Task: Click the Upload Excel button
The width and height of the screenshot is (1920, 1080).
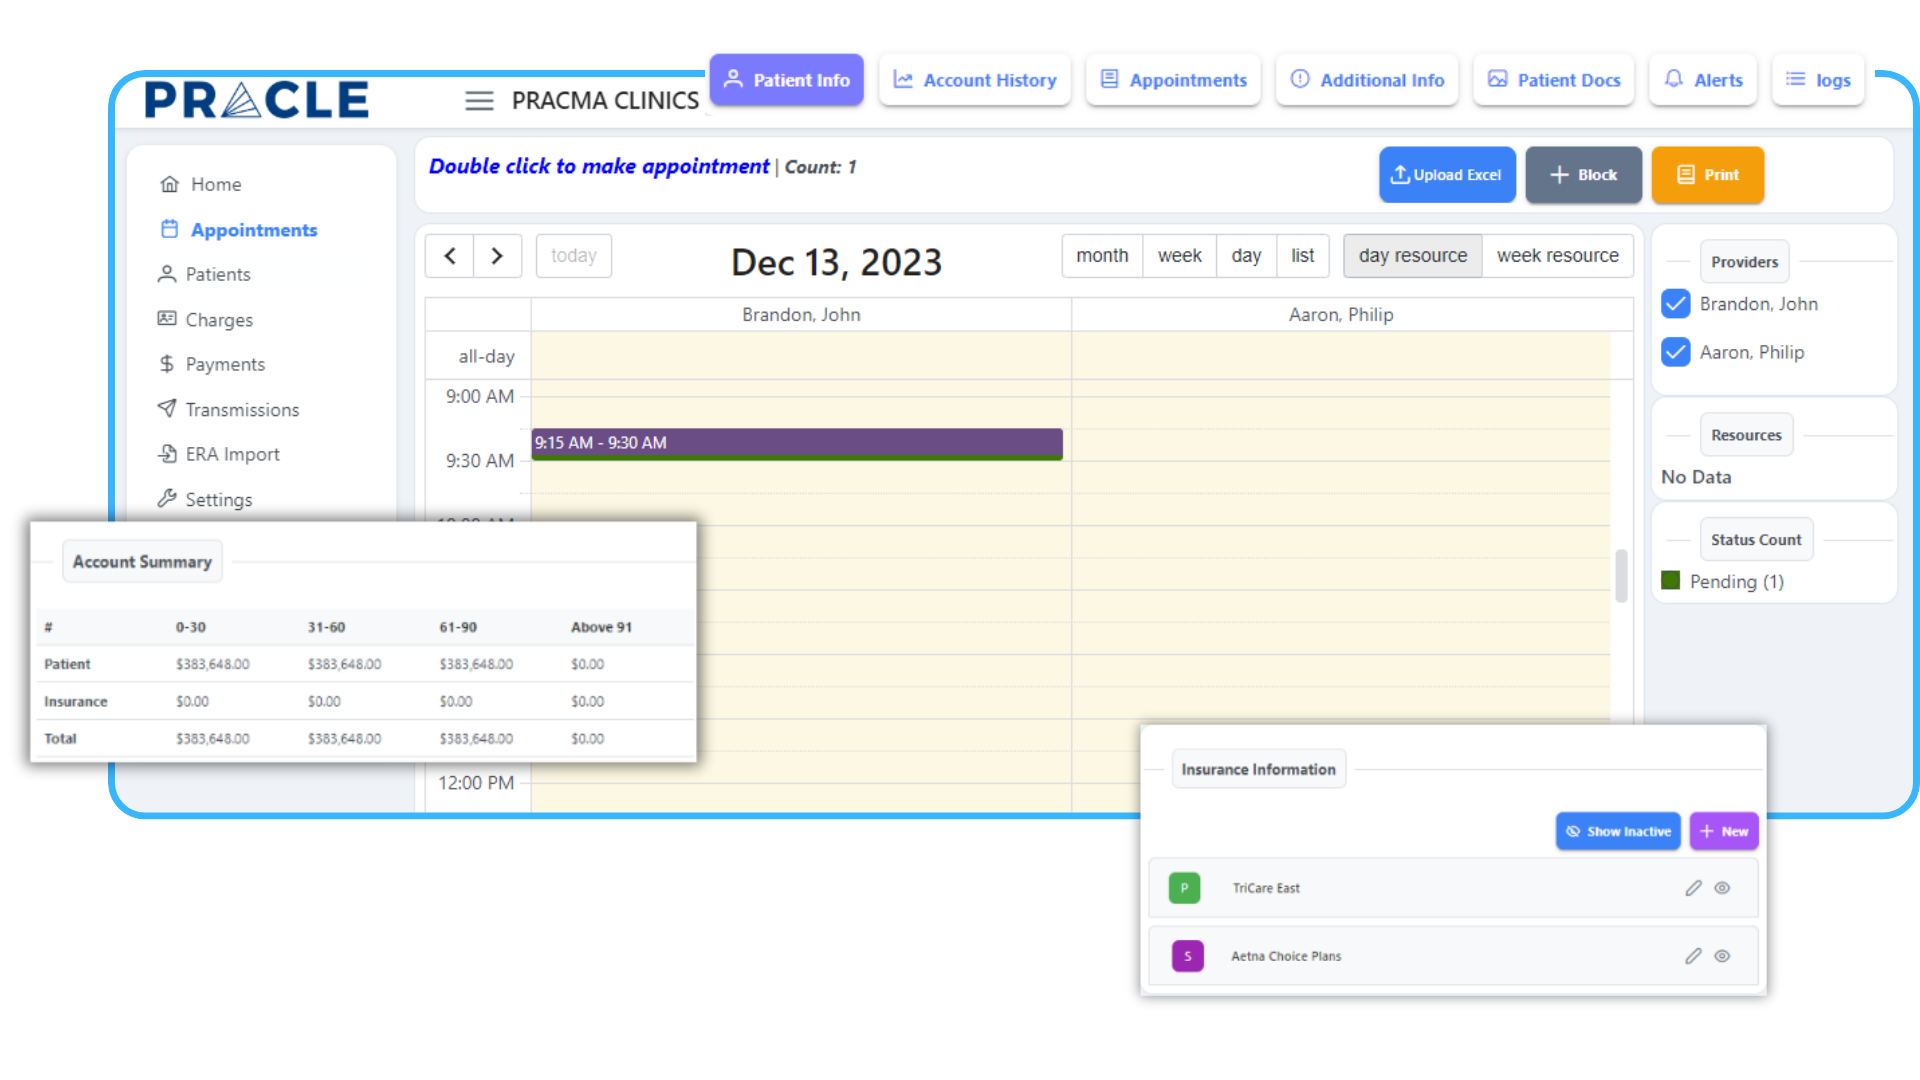Action: [x=1447, y=174]
